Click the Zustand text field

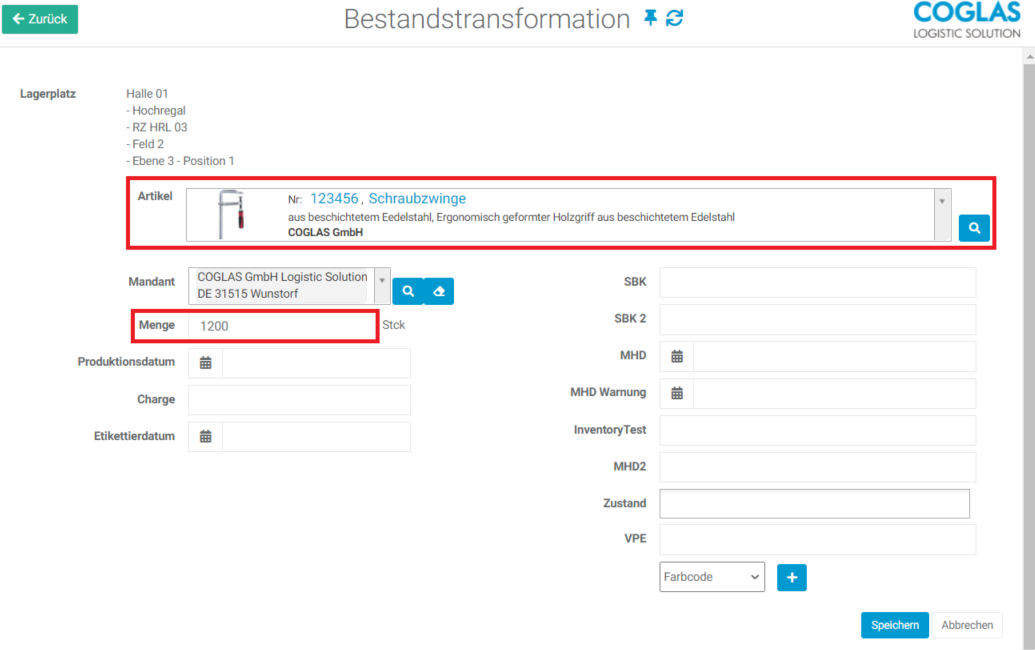coord(815,504)
